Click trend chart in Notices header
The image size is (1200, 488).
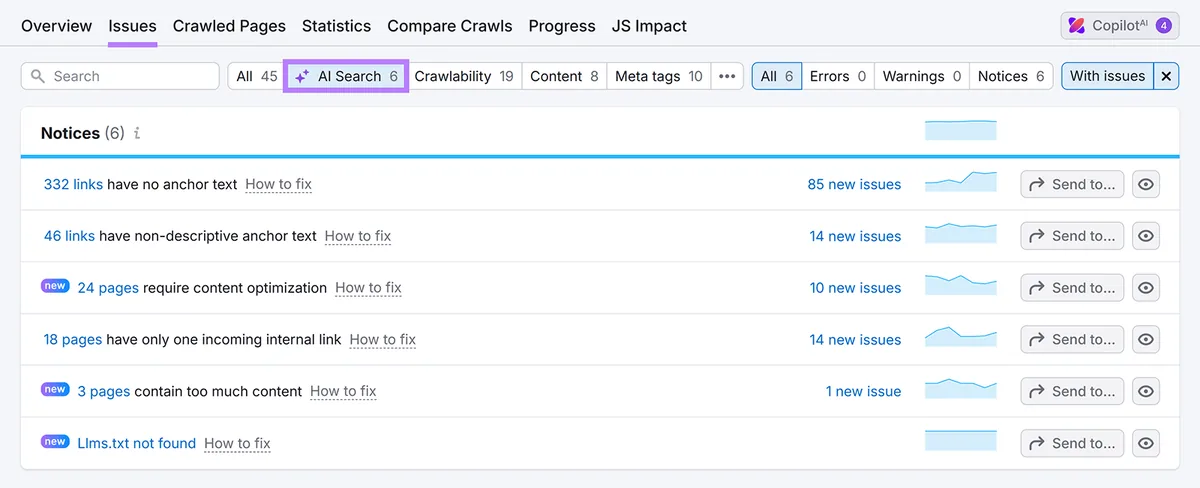tap(961, 131)
